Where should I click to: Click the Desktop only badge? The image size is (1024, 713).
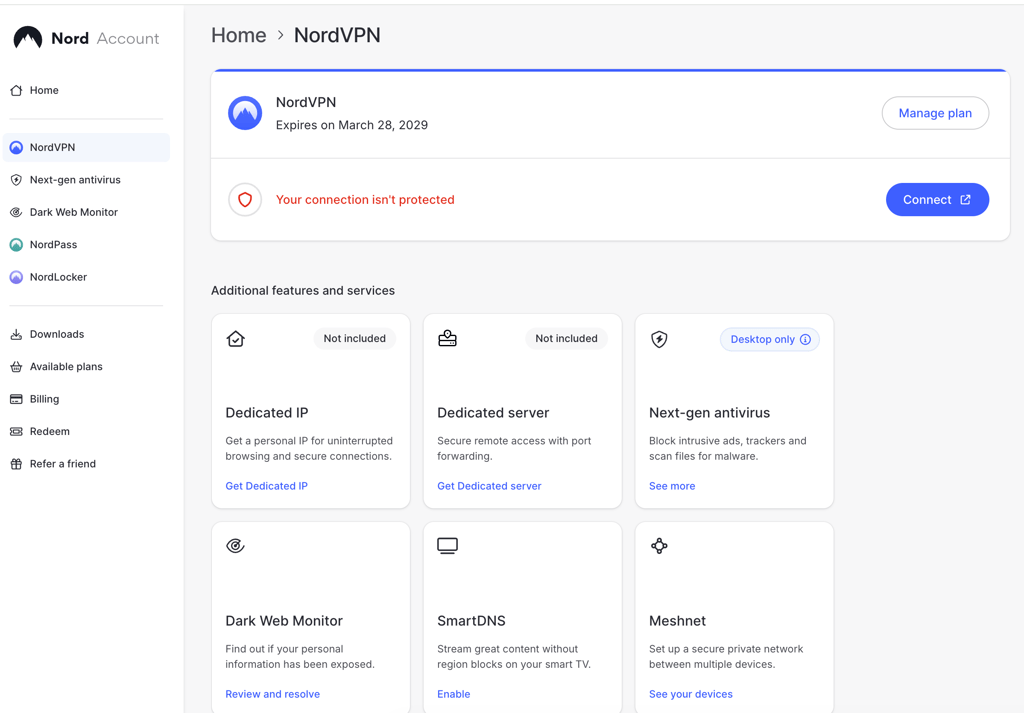click(770, 340)
